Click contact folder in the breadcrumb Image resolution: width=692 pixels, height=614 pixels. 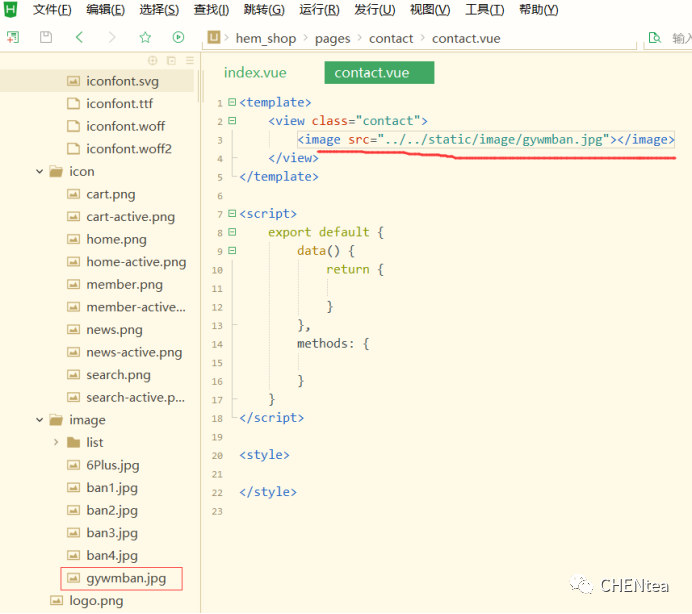click(x=391, y=38)
